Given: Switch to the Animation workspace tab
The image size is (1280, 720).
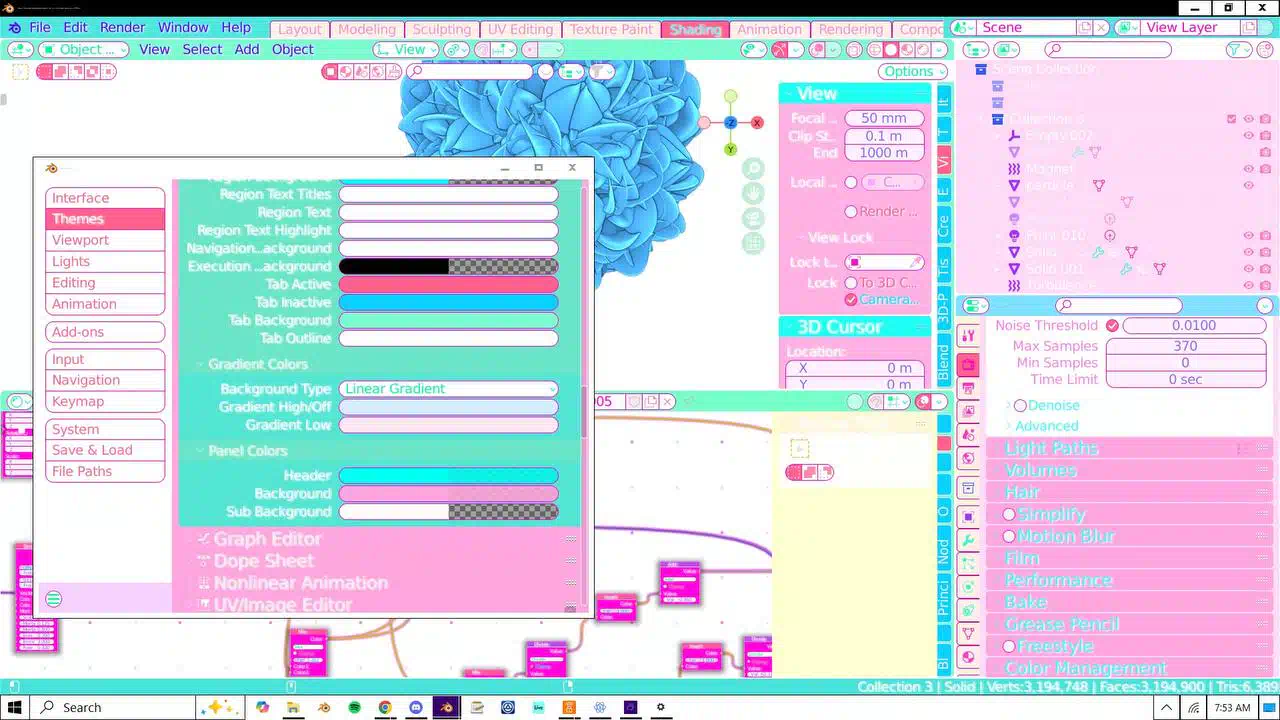Looking at the screenshot, I should coord(769,29).
